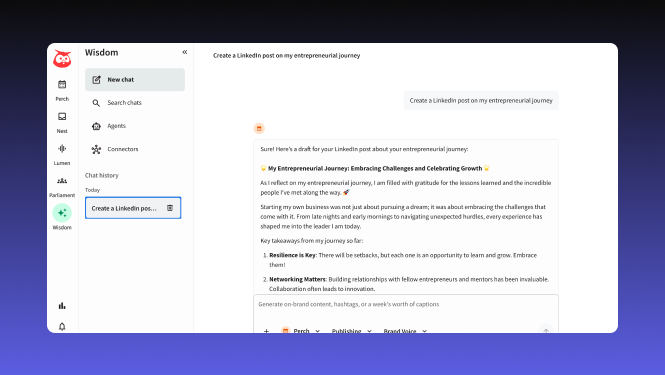Open the Agents section
The height and width of the screenshot is (375, 665).
click(135, 126)
